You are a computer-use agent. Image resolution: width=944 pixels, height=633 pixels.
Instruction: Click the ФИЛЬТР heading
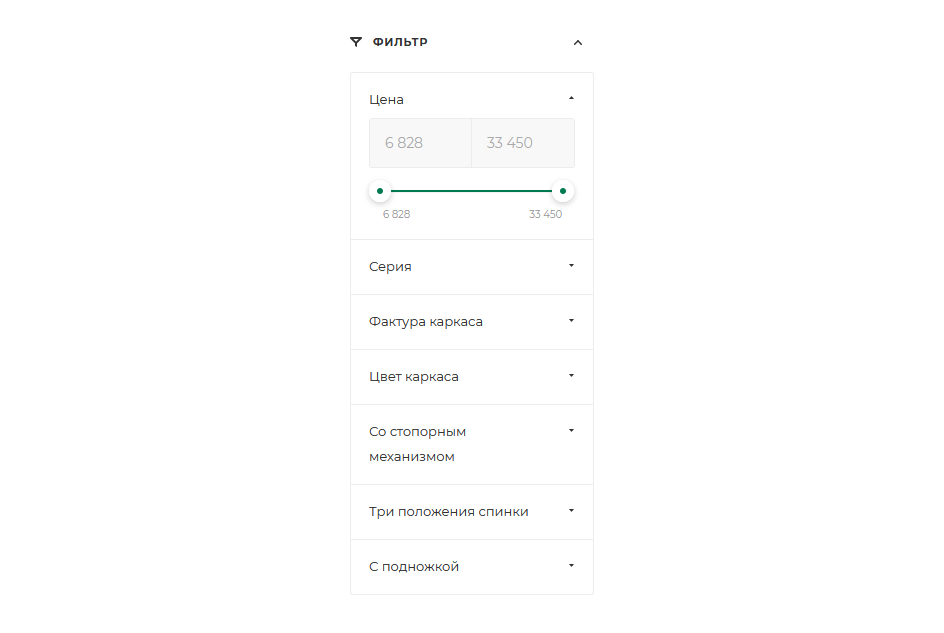click(x=400, y=42)
